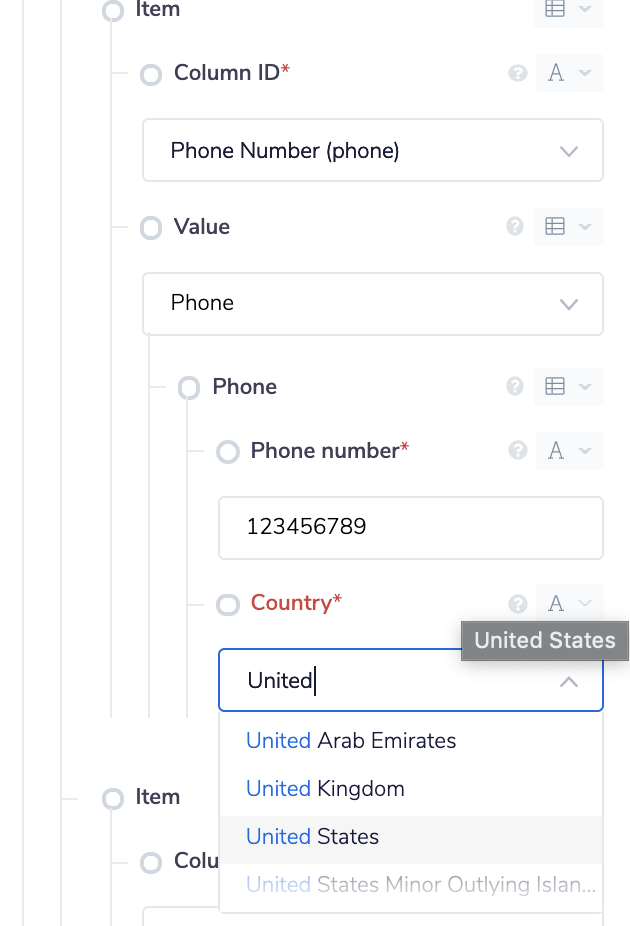Open help tooltip beside Phone number
This screenshot has height=926, width=630.
tap(517, 451)
